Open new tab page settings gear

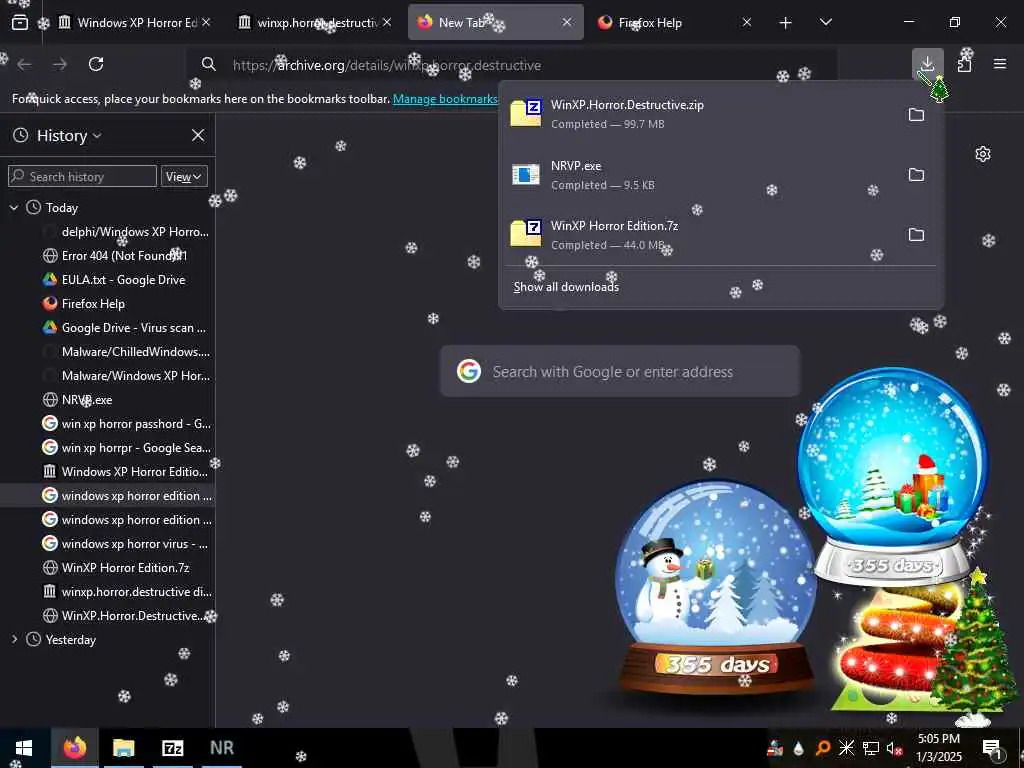[x=983, y=154]
